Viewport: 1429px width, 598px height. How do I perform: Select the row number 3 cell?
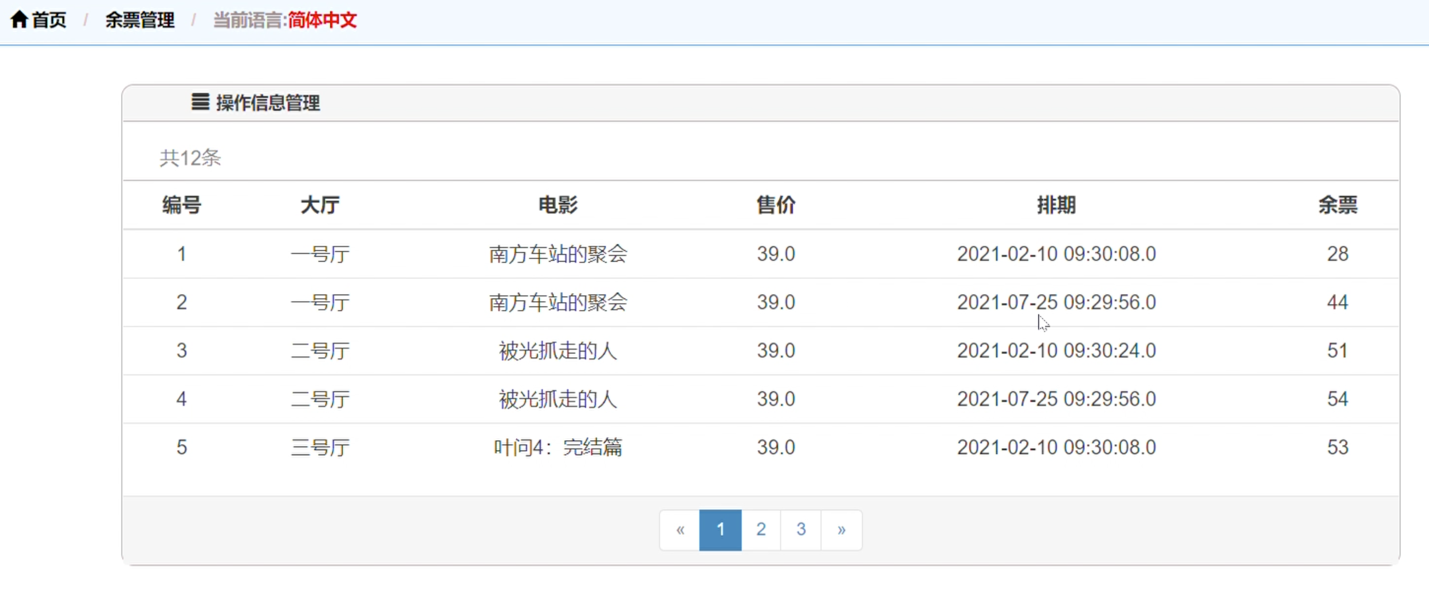tap(182, 351)
